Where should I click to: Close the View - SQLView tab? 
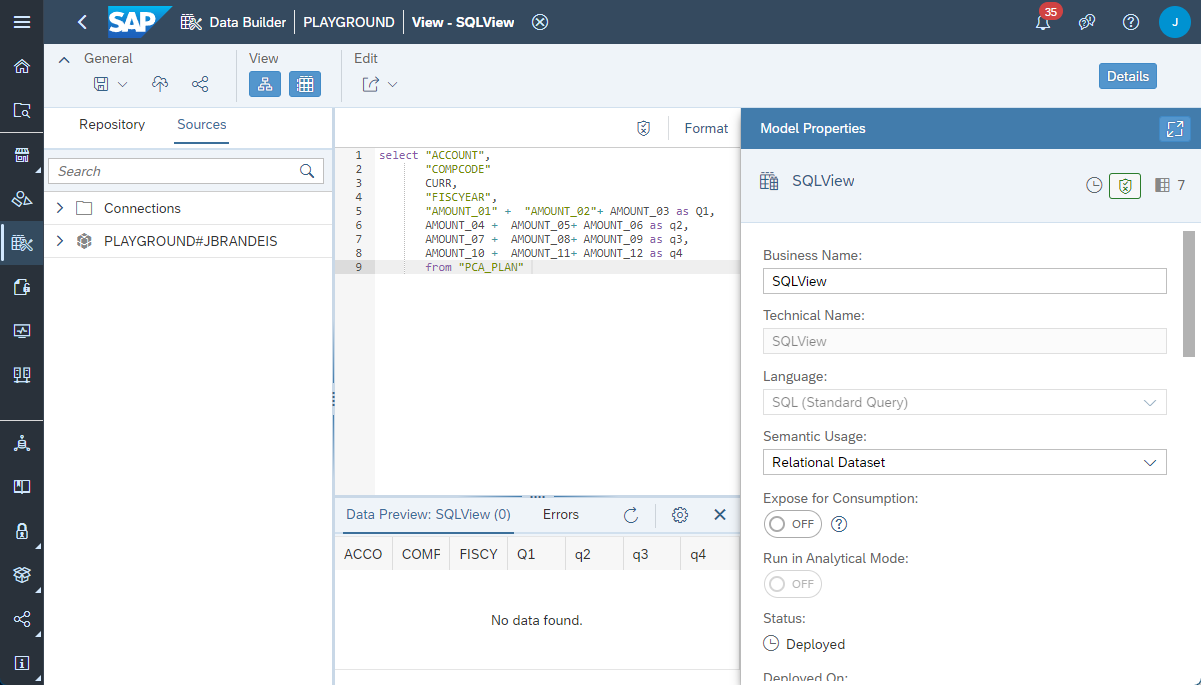[x=540, y=22]
